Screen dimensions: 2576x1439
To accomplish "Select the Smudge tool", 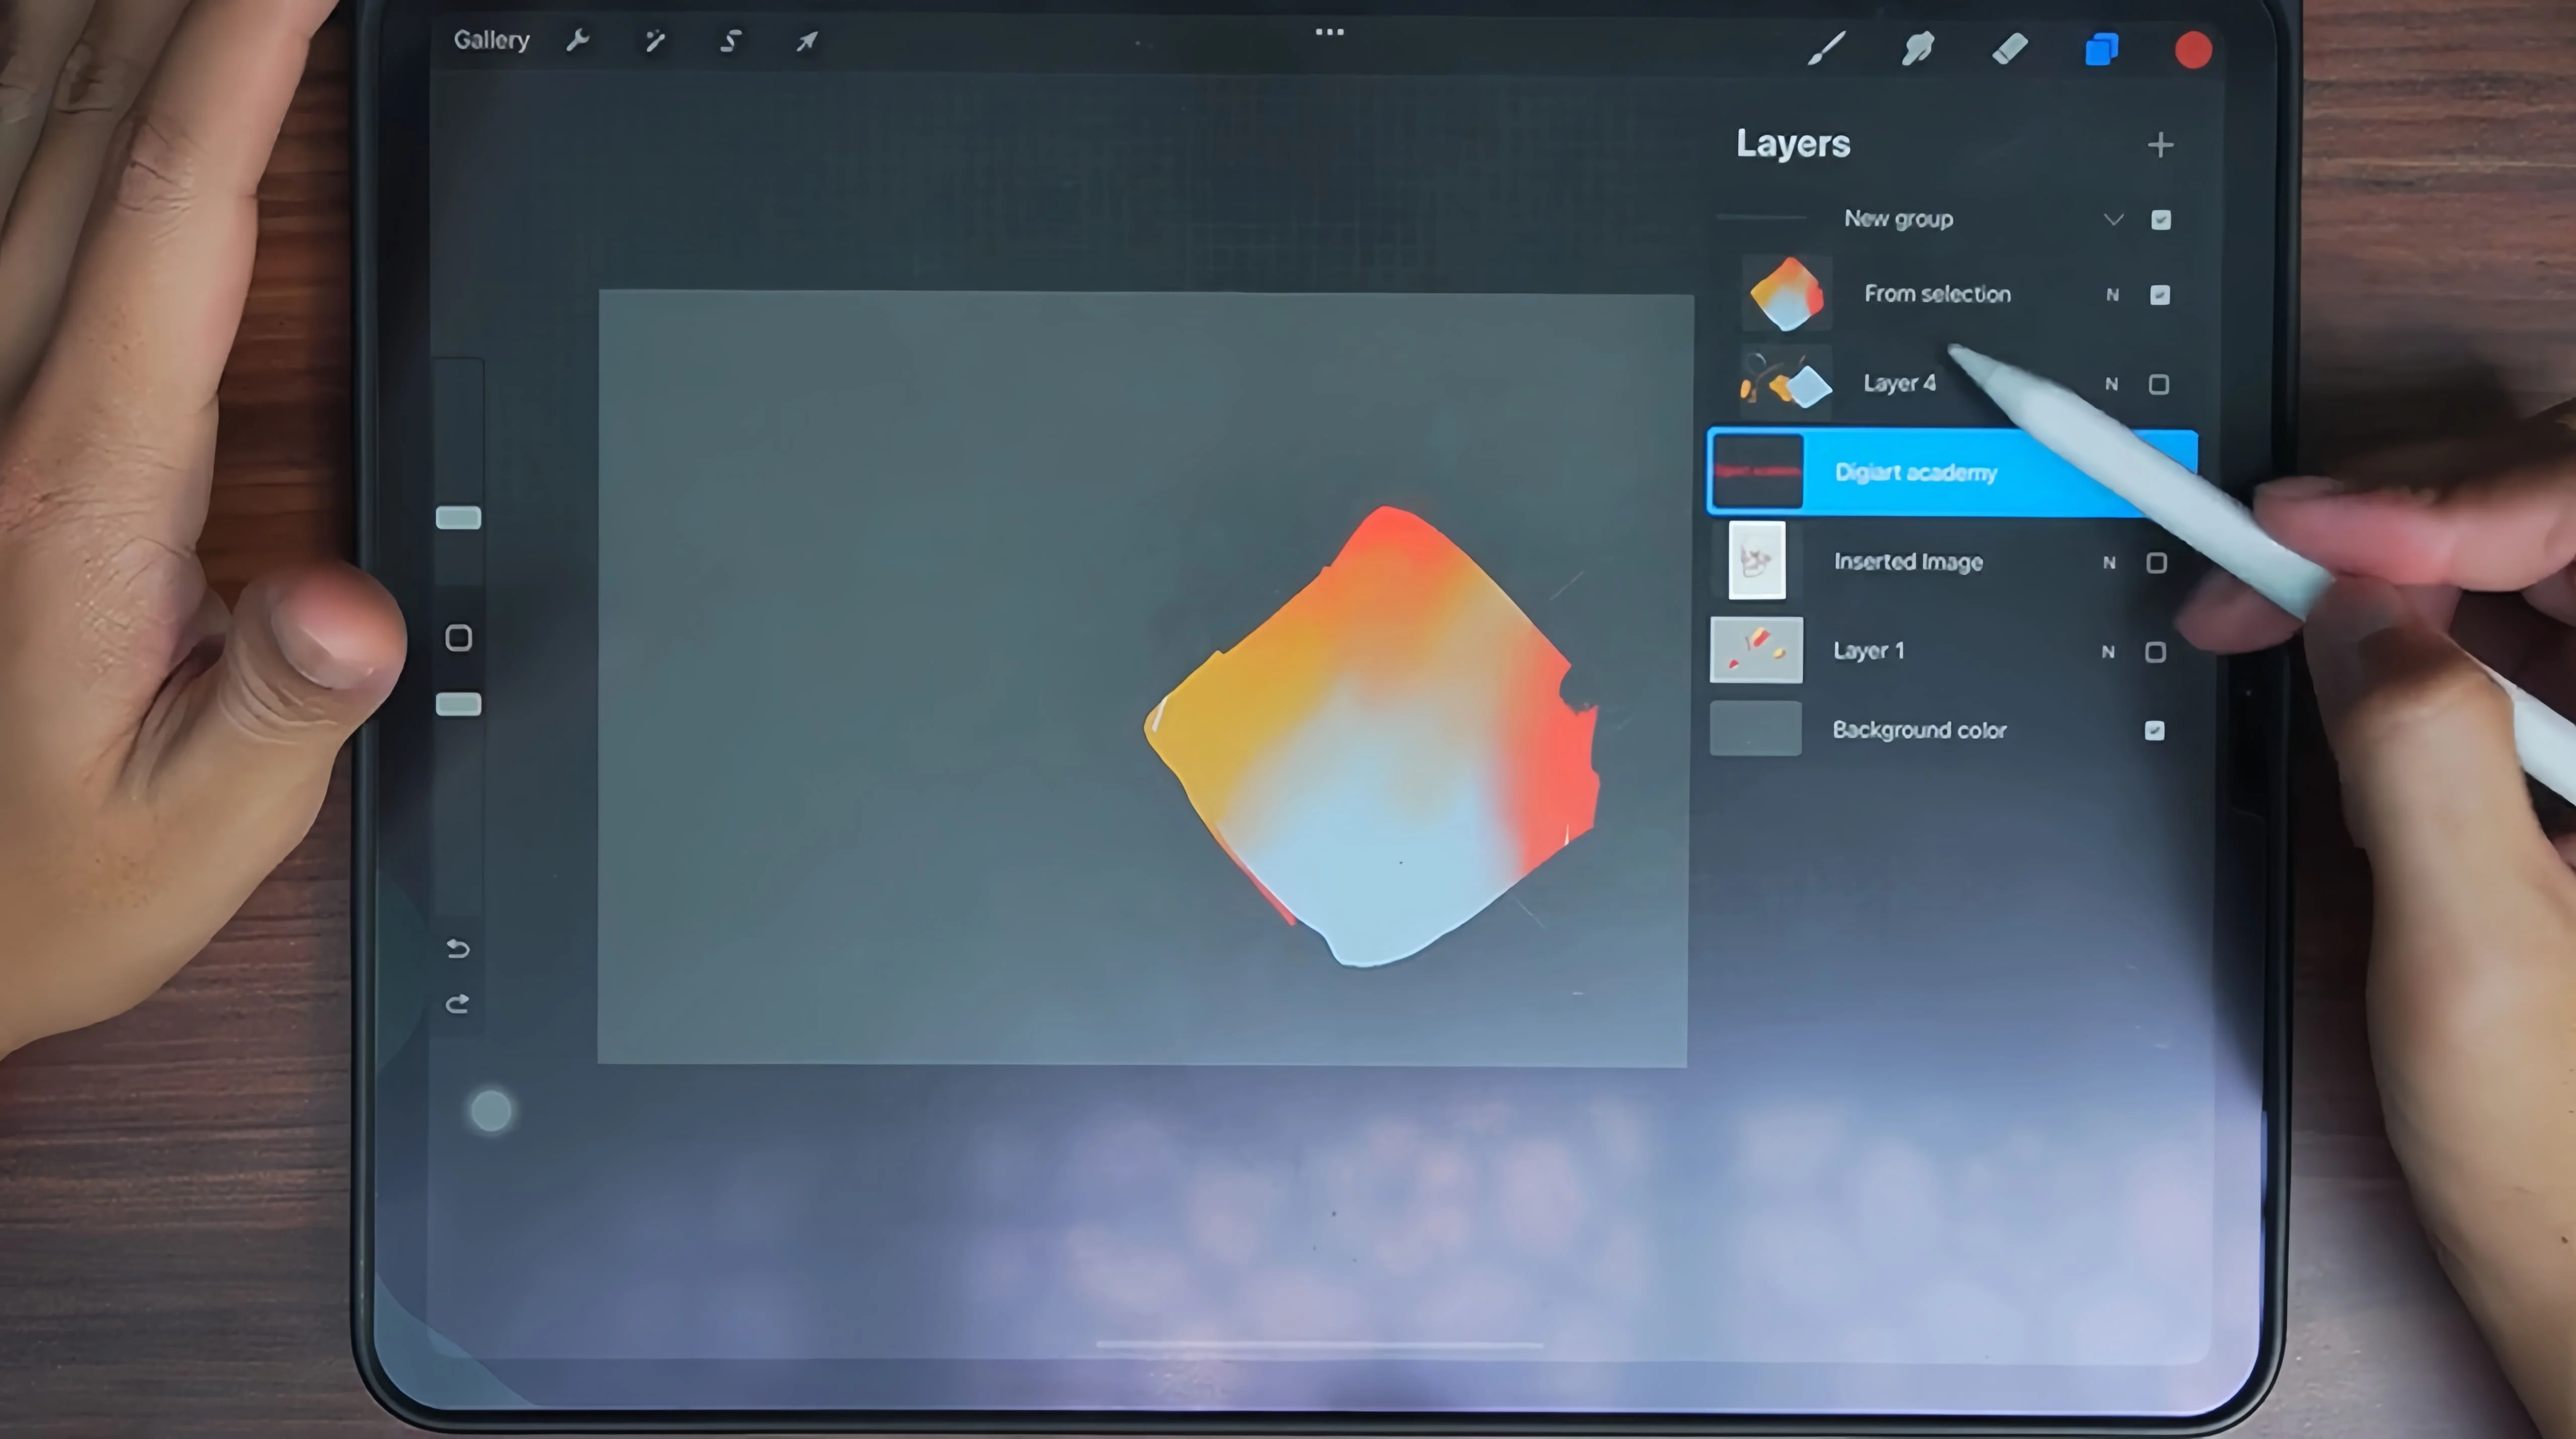I will pos(1917,48).
